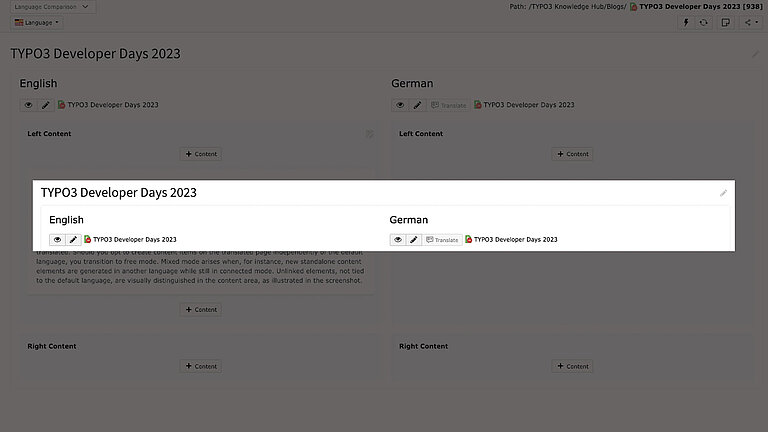The width and height of the screenshot is (768, 432).
Task: Click pencil icon at right of highlighted page title
Action: (x=724, y=193)
